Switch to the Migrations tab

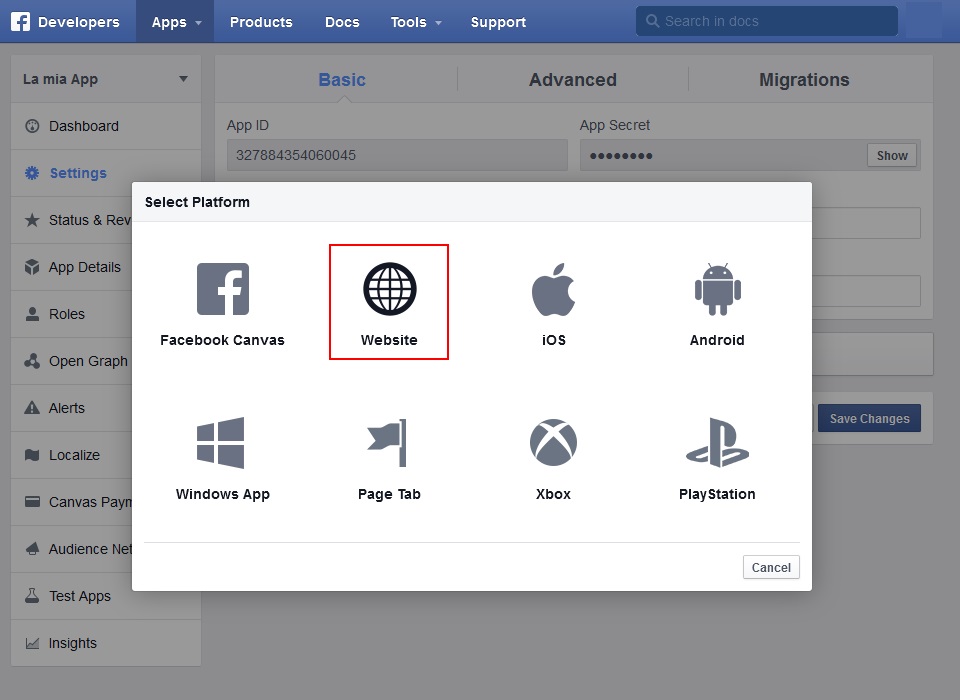point(804,80)
